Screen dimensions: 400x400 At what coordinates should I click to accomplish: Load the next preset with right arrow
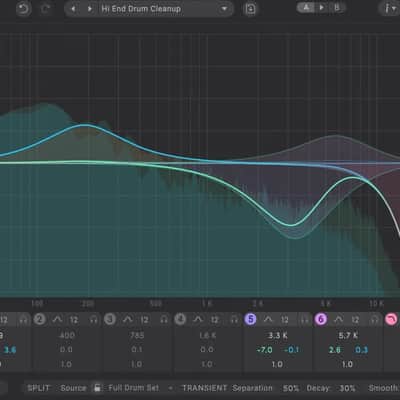(89, 9)
